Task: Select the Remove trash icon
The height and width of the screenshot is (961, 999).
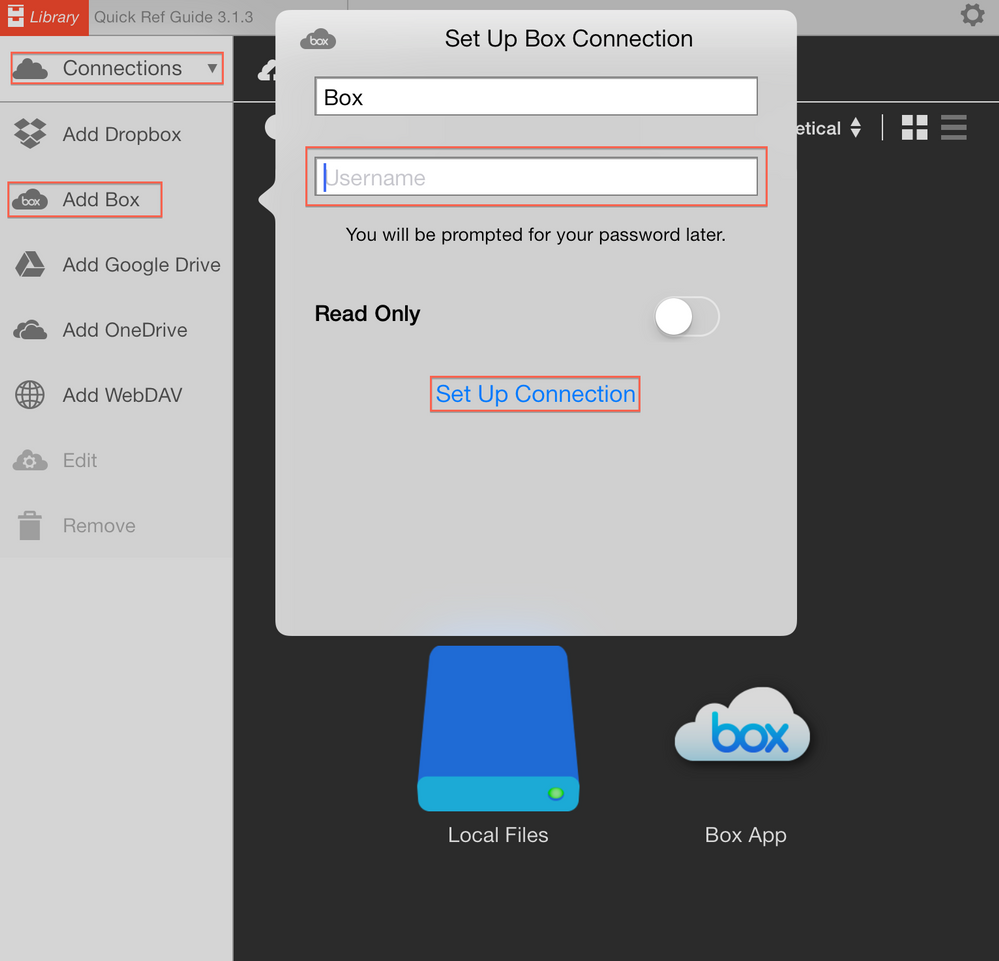Action: pyautogui.click(x=29, y=525)
